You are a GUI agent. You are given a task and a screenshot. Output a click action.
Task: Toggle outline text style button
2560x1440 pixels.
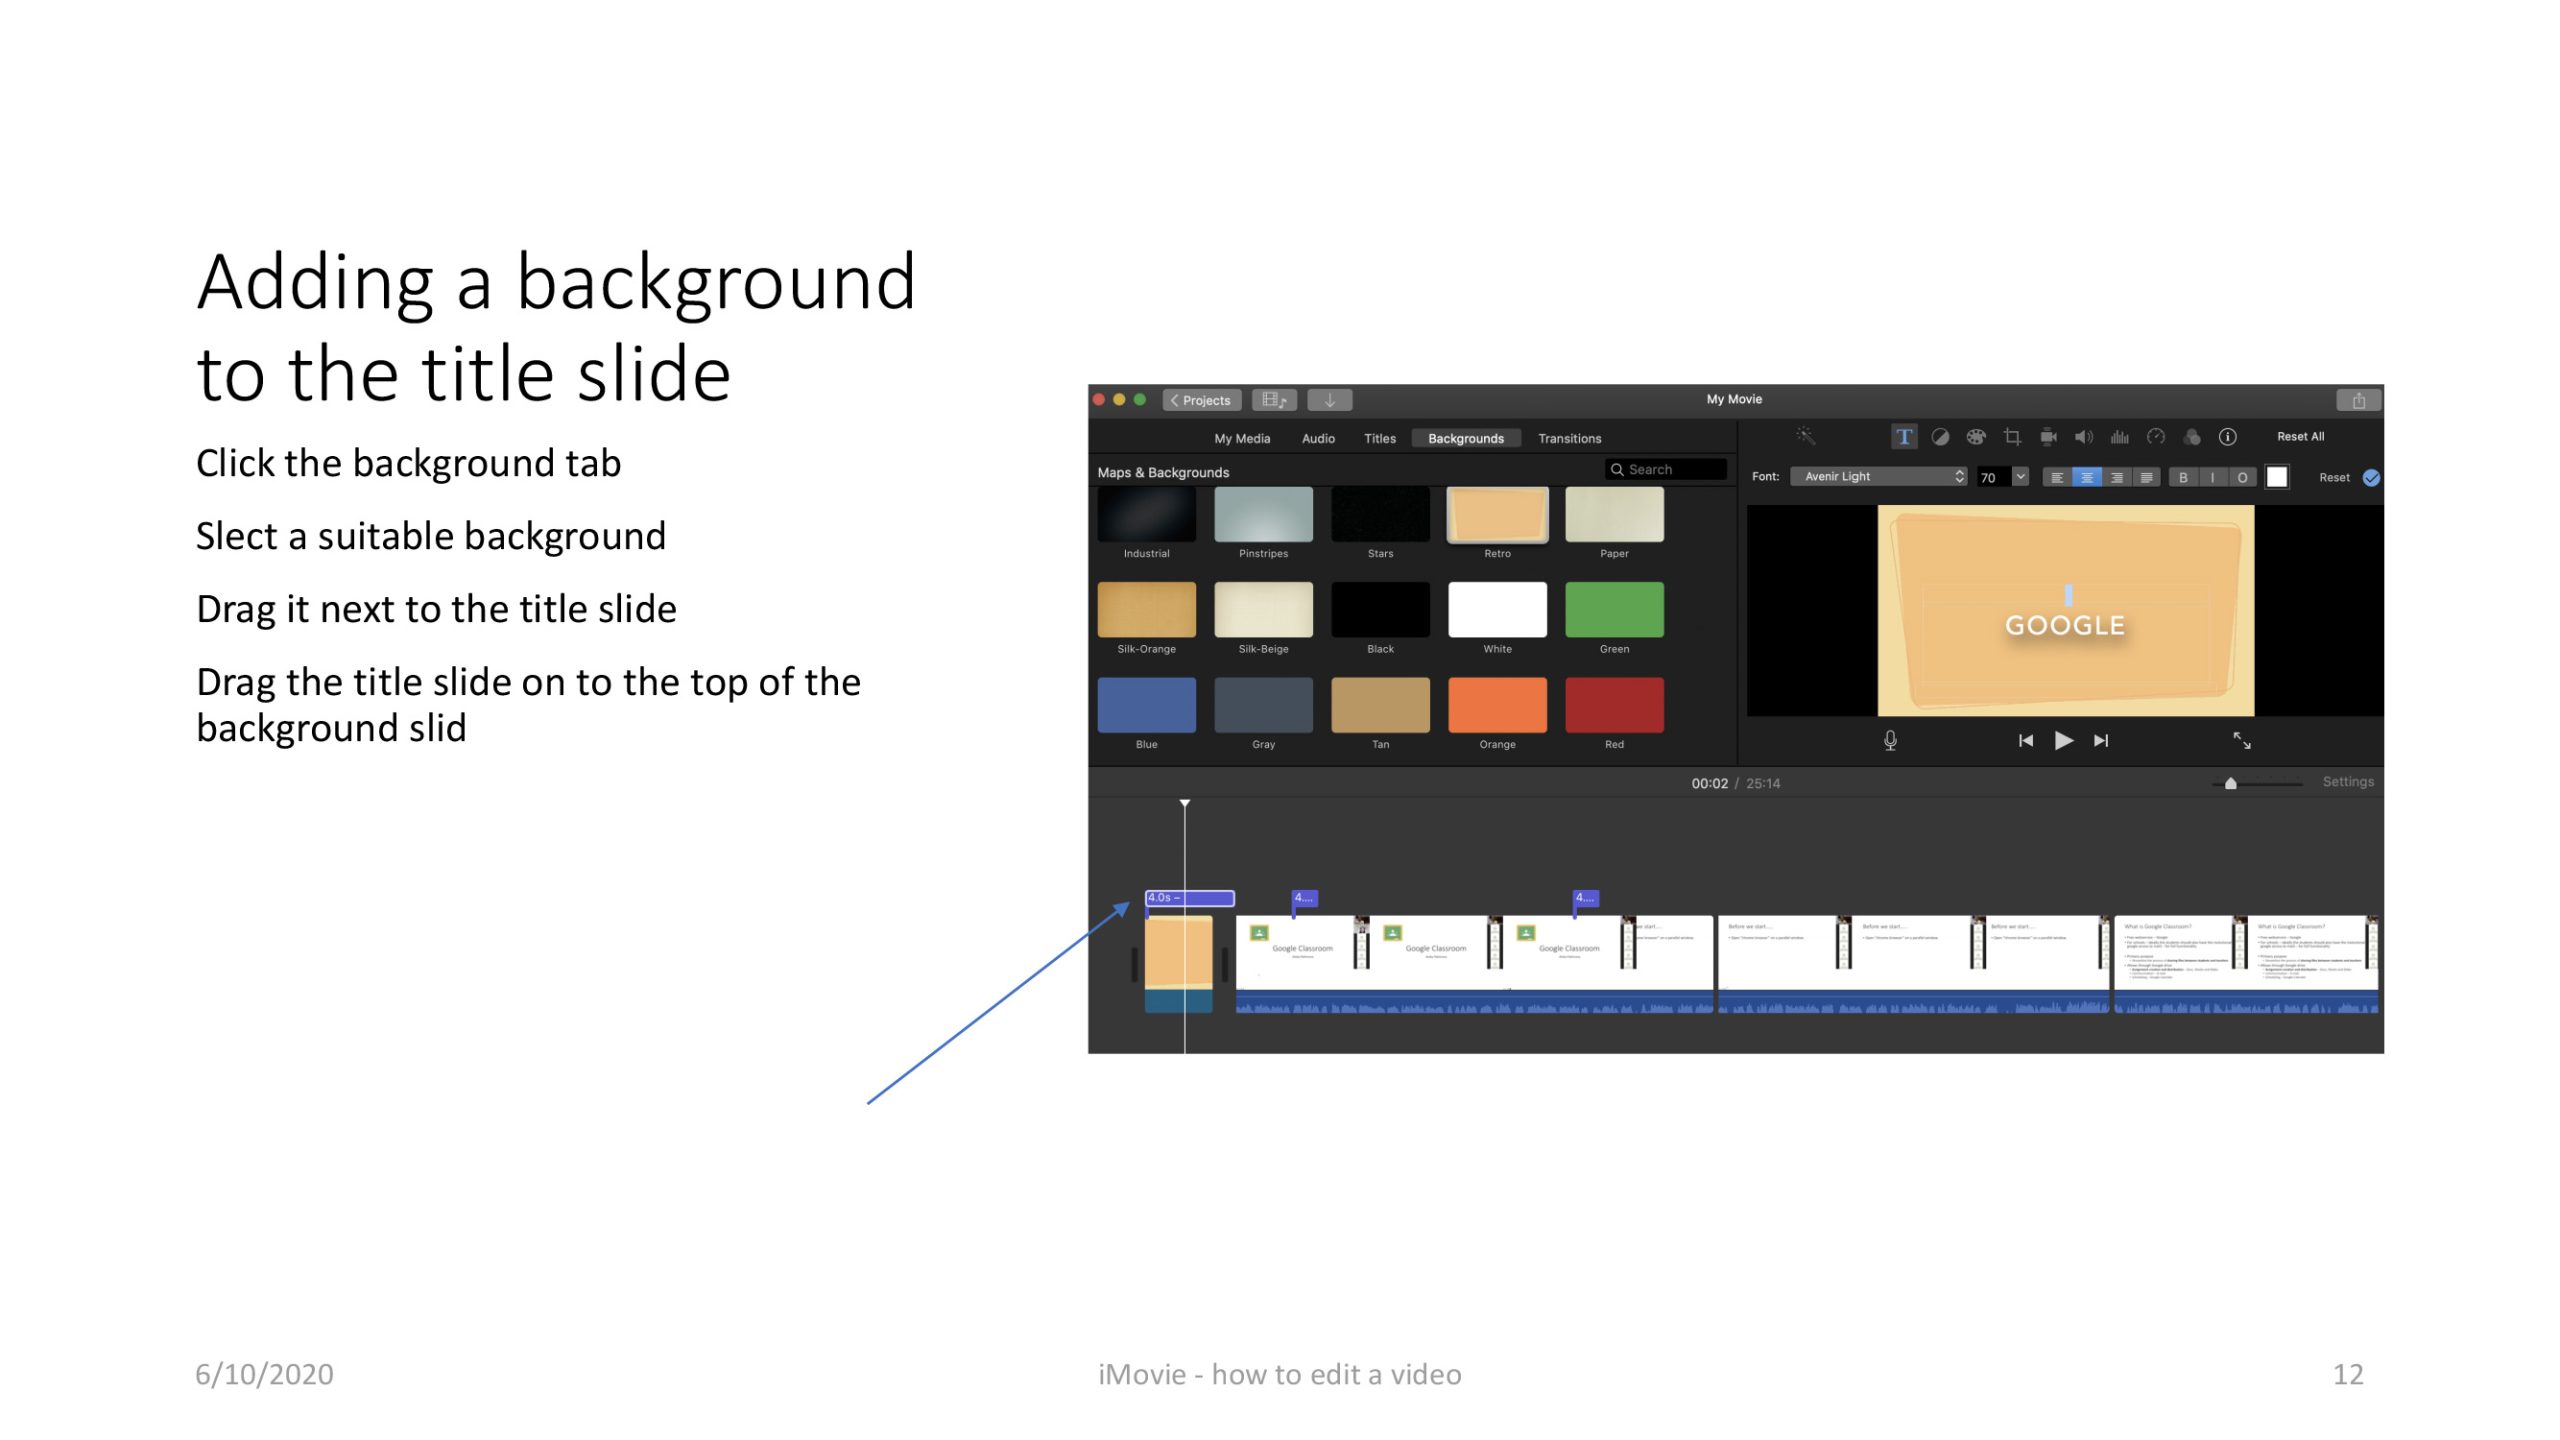click(2242, 478)
